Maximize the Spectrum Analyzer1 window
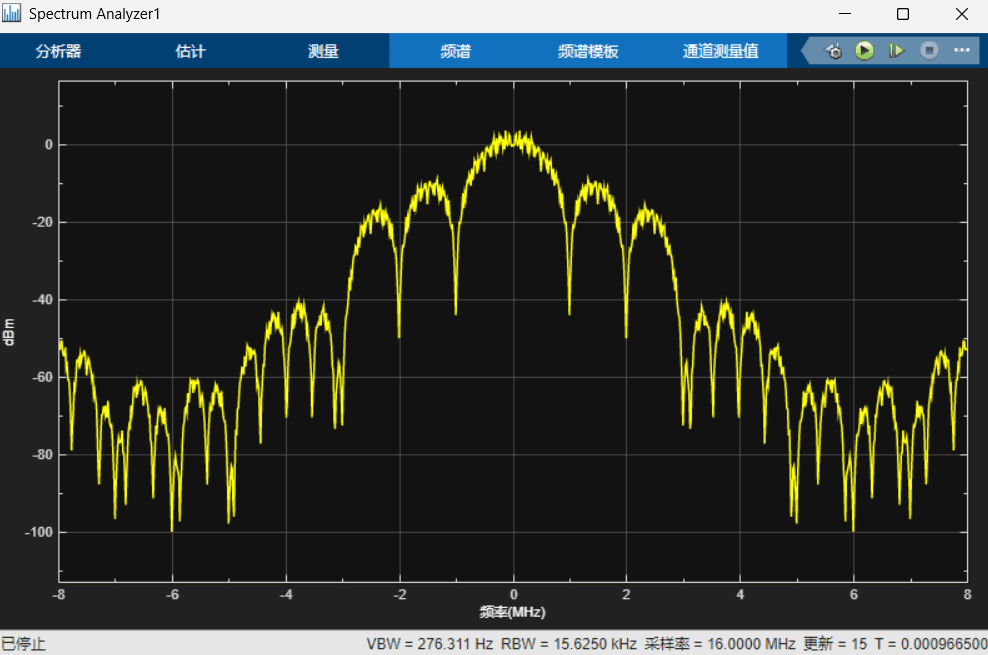988x655 pixels. click(x=903, y=14)
